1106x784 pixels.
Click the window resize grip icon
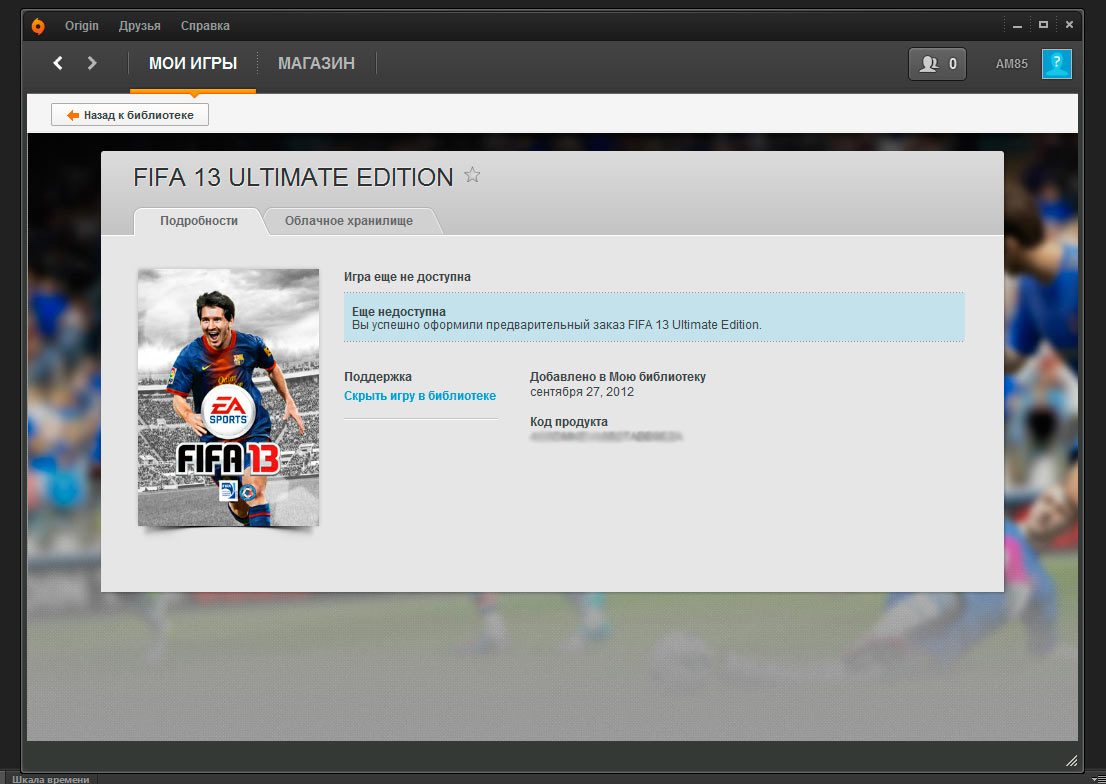[x=1071, y=760]
